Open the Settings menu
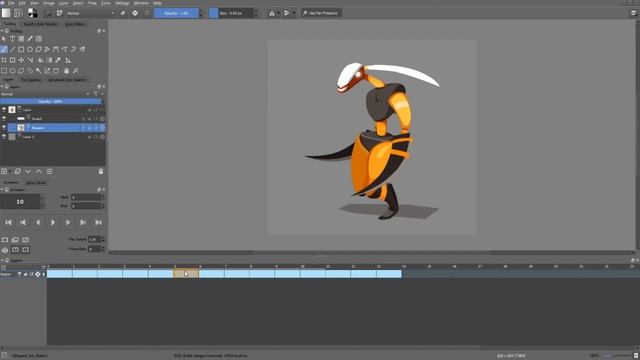Viewport: 640px width, 360px height. [x=122, y=3]
